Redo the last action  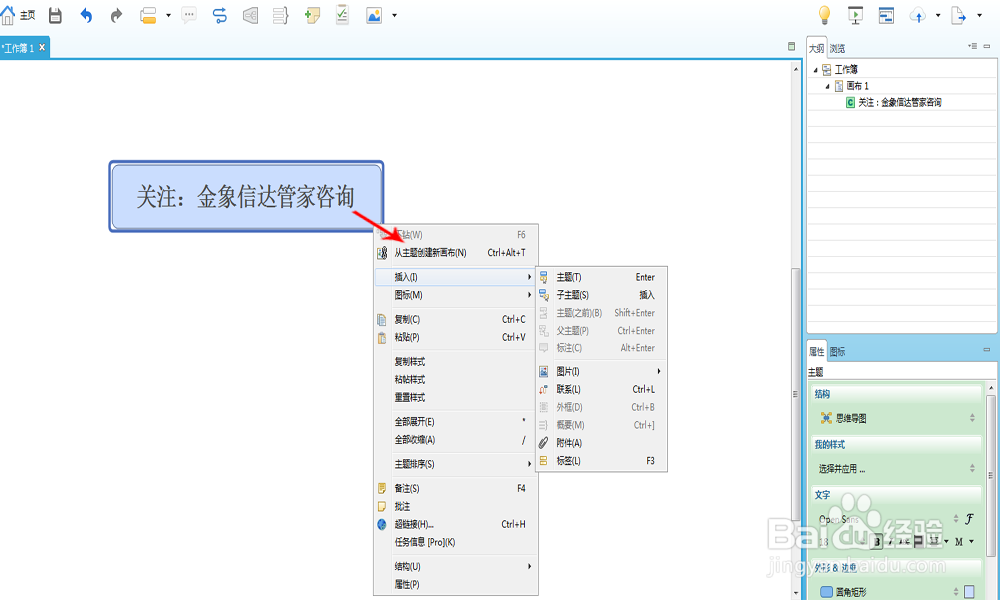116,13
